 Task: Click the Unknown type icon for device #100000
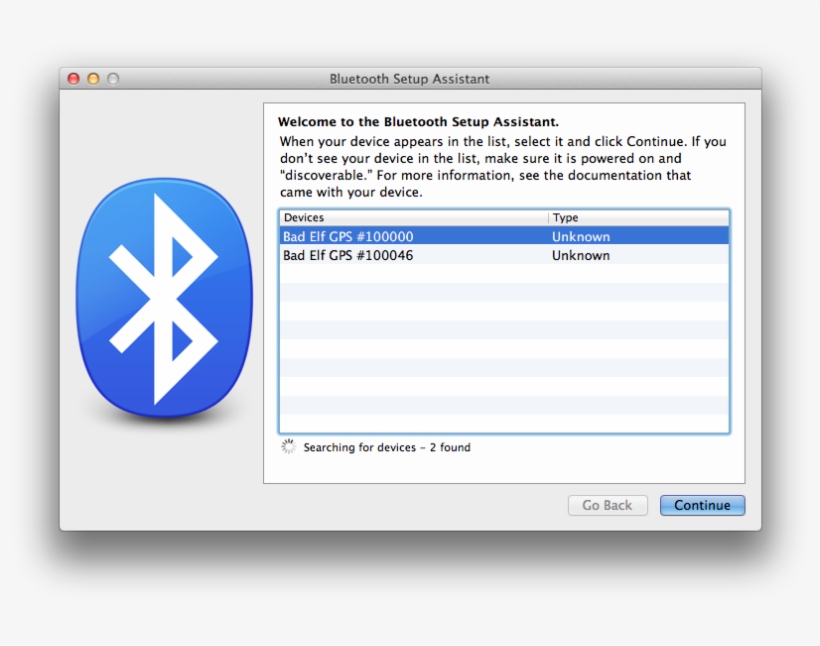(582, 237)
